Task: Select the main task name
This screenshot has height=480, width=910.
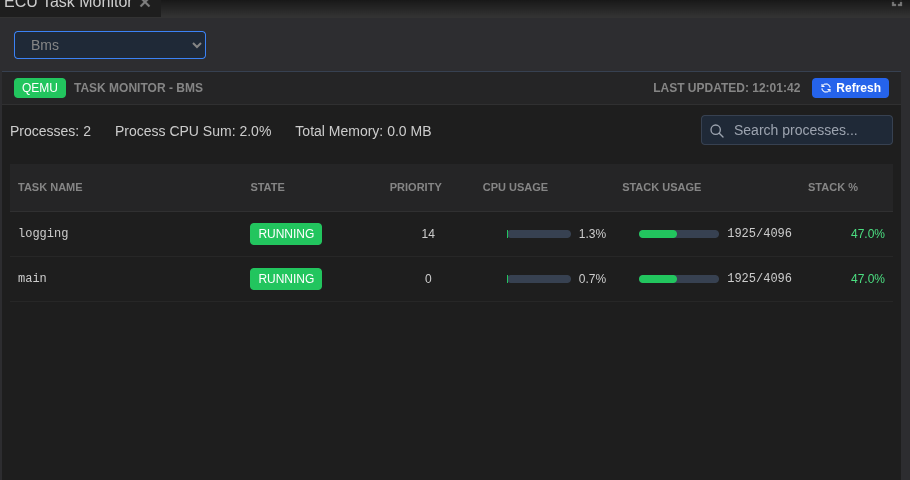Action: (32, 279)
